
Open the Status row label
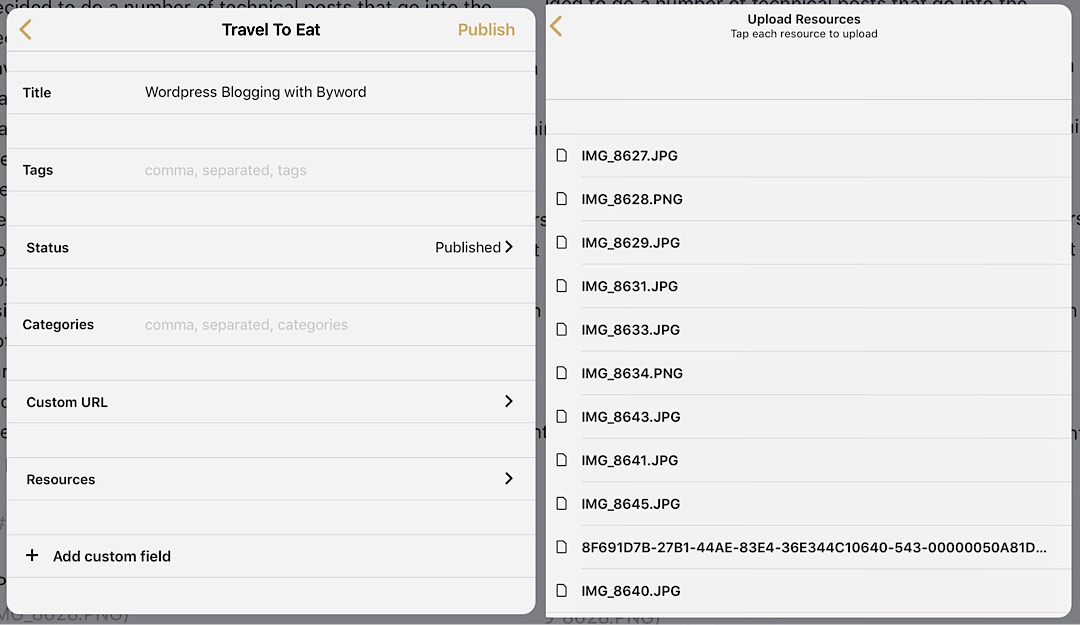[48, 247]
